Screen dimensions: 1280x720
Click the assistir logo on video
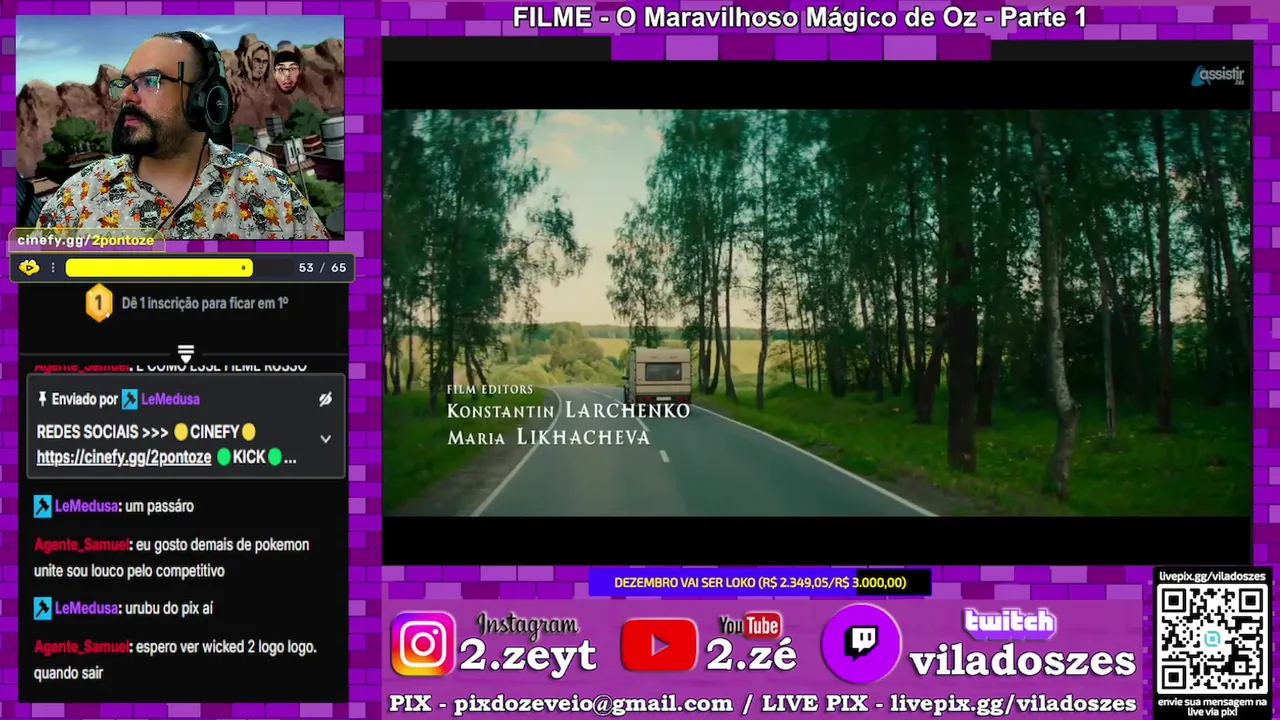coord(1217,76)
